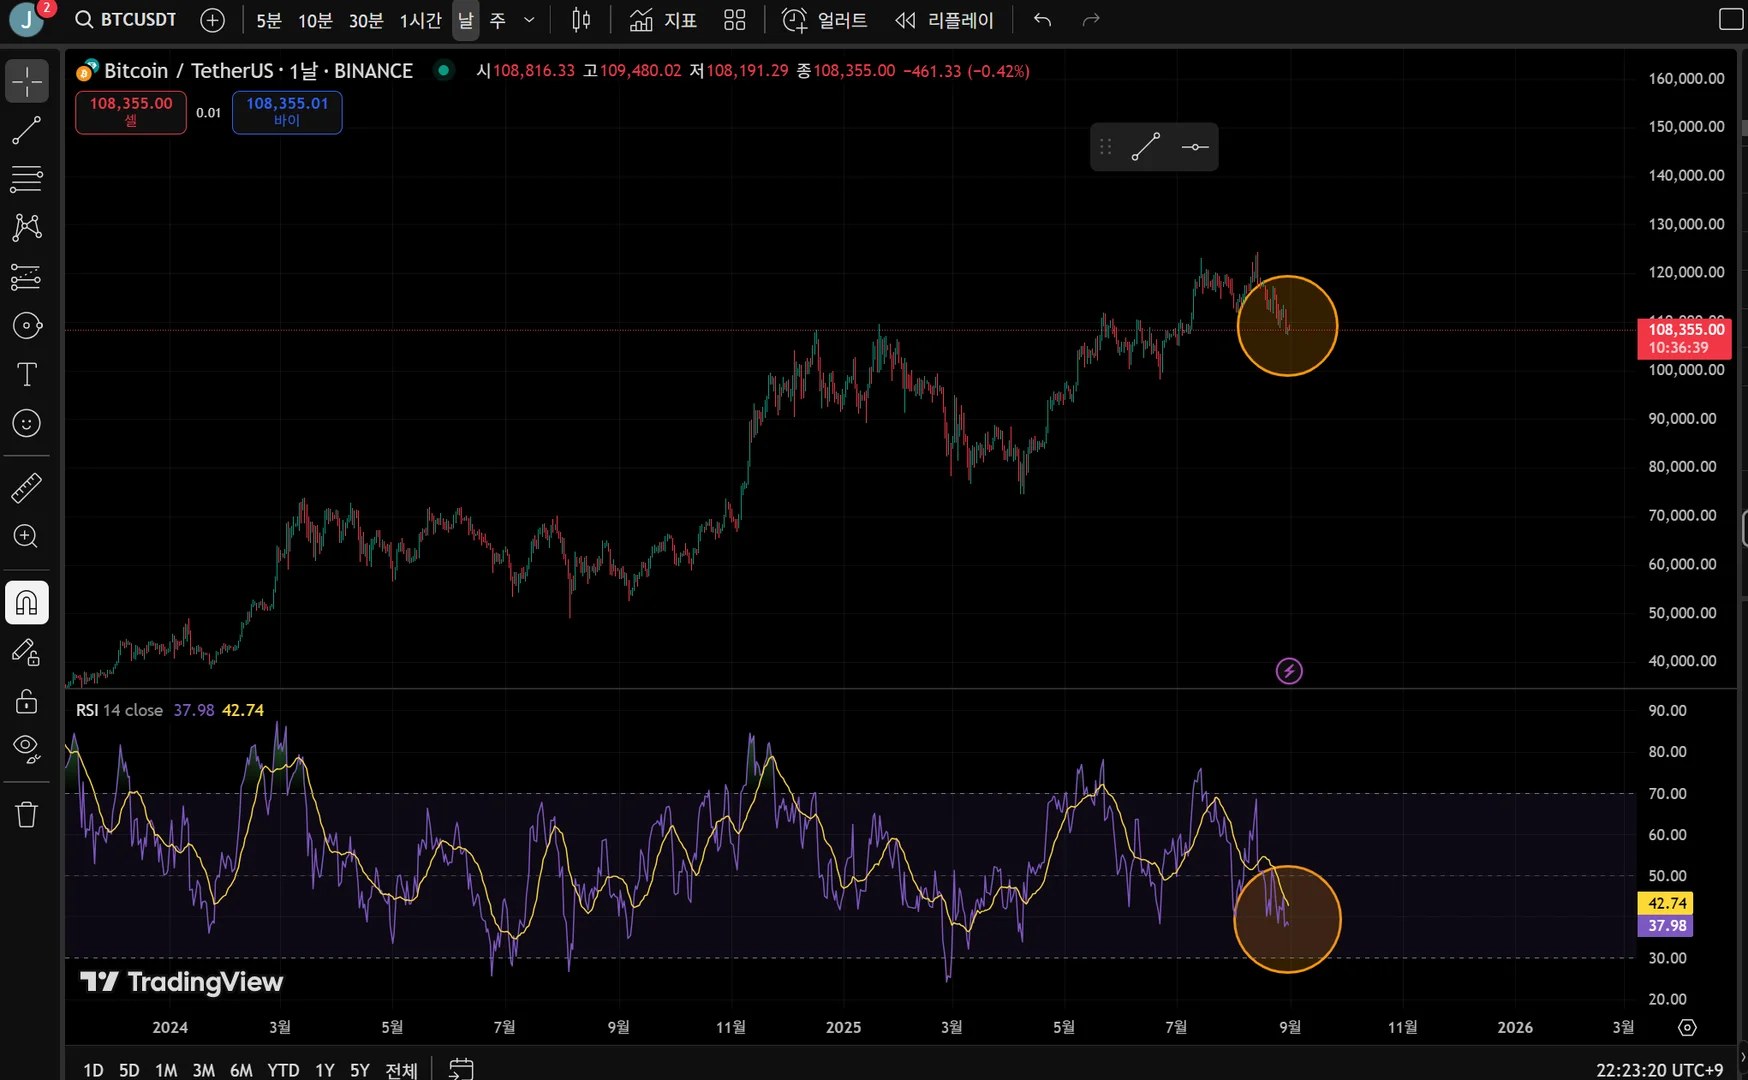Screen dimensions: 1748x1080
Task: Add a symbol to compare
Action: tap(212, 20)
